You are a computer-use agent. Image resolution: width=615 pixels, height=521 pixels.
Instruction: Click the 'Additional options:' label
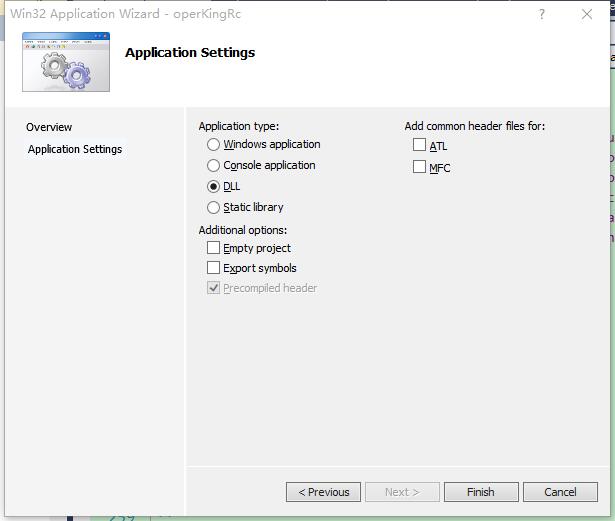tap(243, 230)
